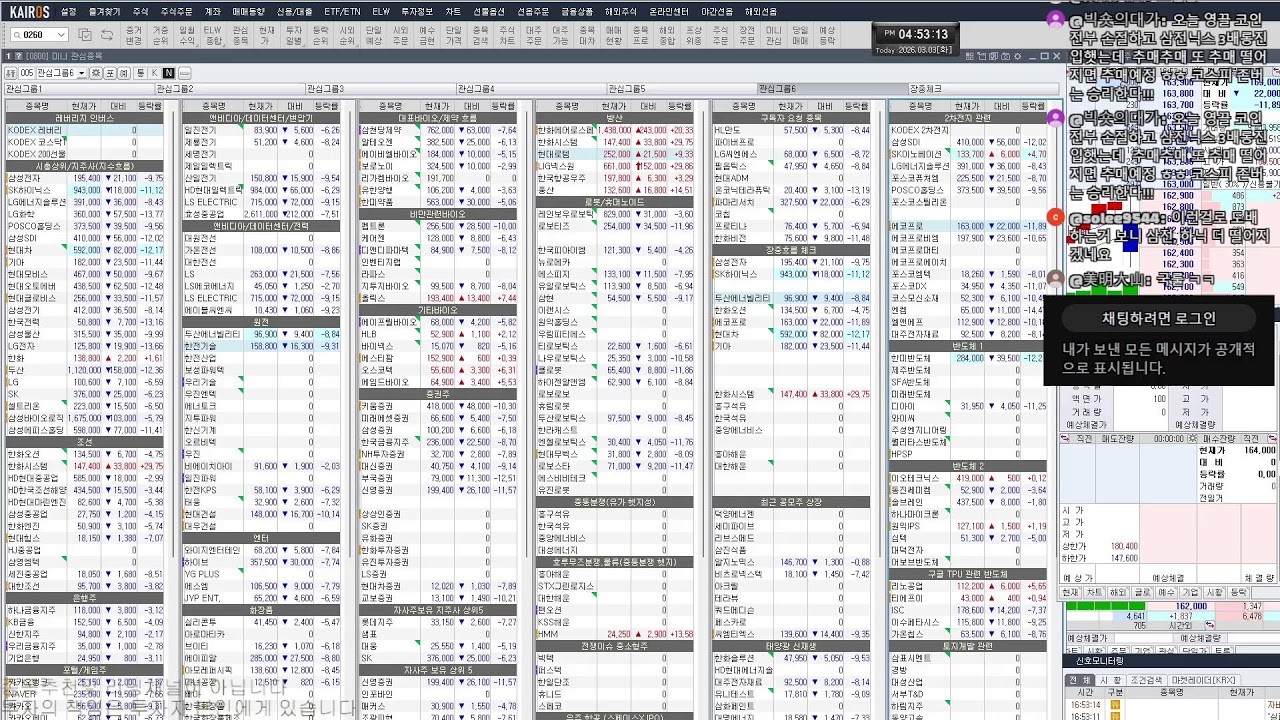Expand the 관심그룹6 group dropdown
The height and width of the screenshot is (720, 1280).
(x=81, y=73)
